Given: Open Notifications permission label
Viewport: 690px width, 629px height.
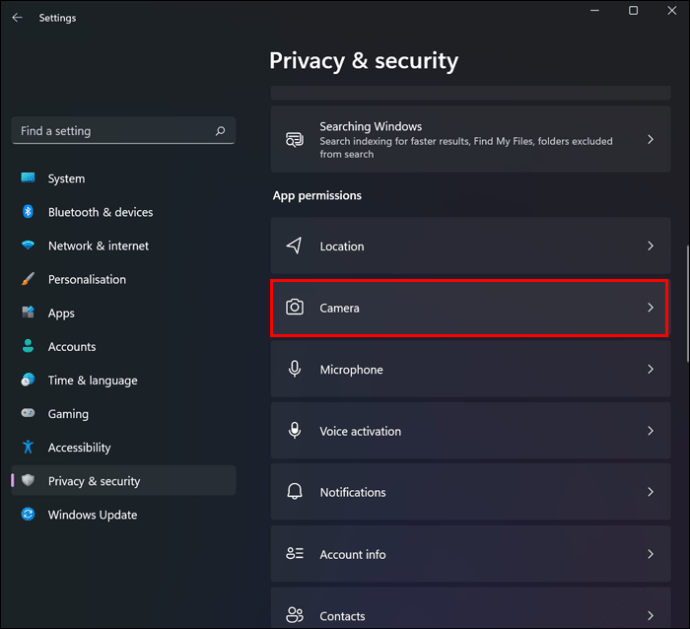Looking at the screenshot, I should (352, 493).
